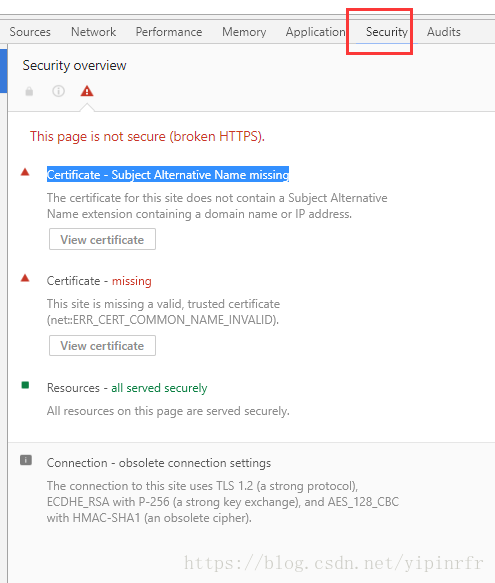Click red triangle next to Certificate - missing

pyautogui.click(x=25, y=278)
